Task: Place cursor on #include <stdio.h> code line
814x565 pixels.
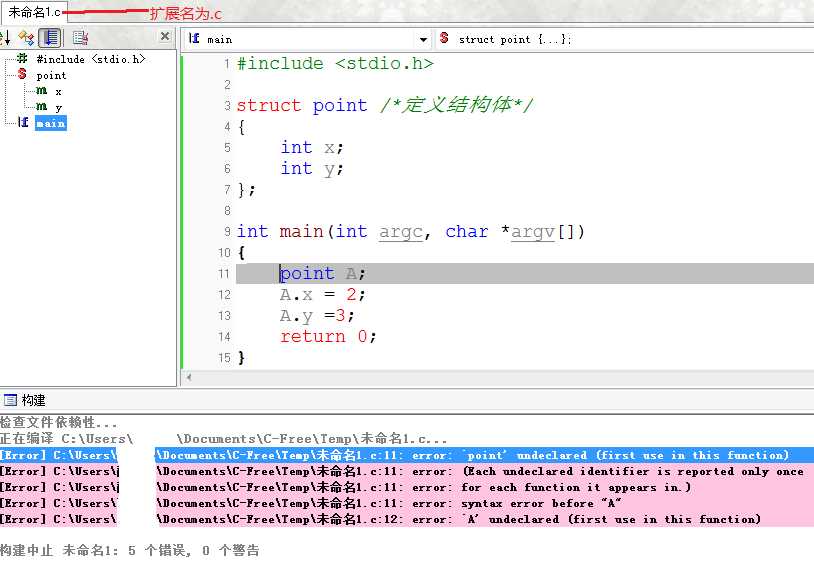Action: tap(335, 64)
